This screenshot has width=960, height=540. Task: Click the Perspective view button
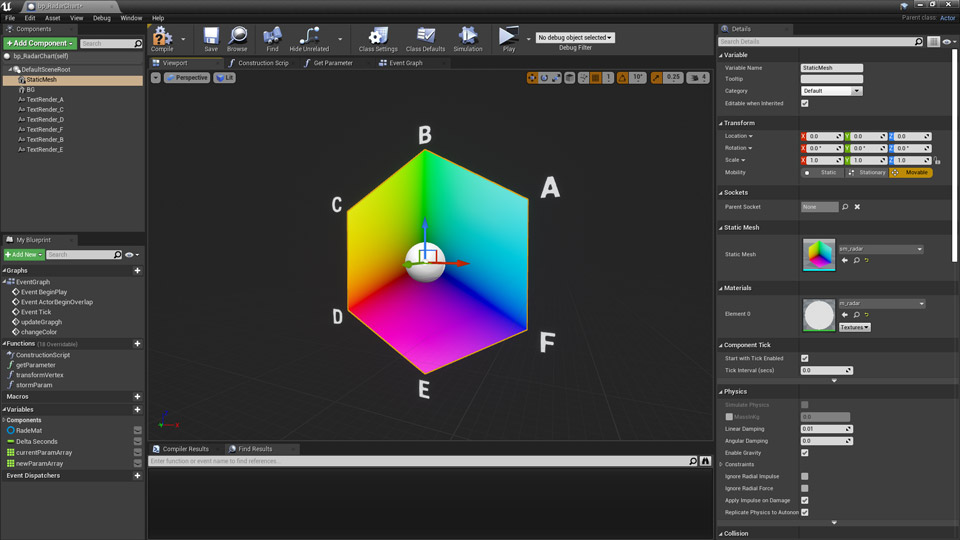coord(187,78)
